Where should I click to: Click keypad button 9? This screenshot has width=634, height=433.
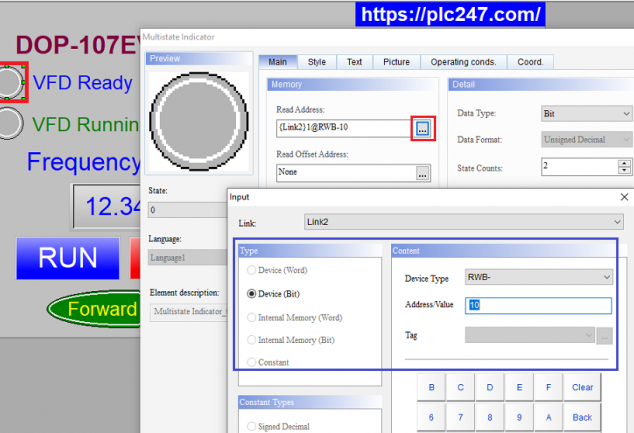tap(519, 417)
